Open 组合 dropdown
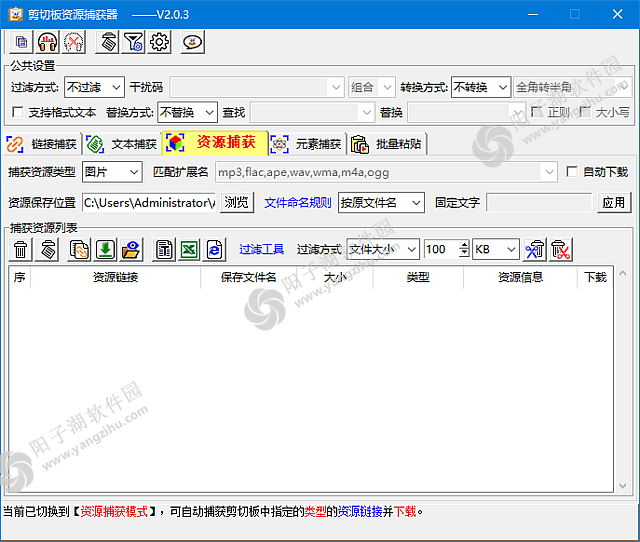The width and height of the screenshot is (640, 542). coord(372,87)
